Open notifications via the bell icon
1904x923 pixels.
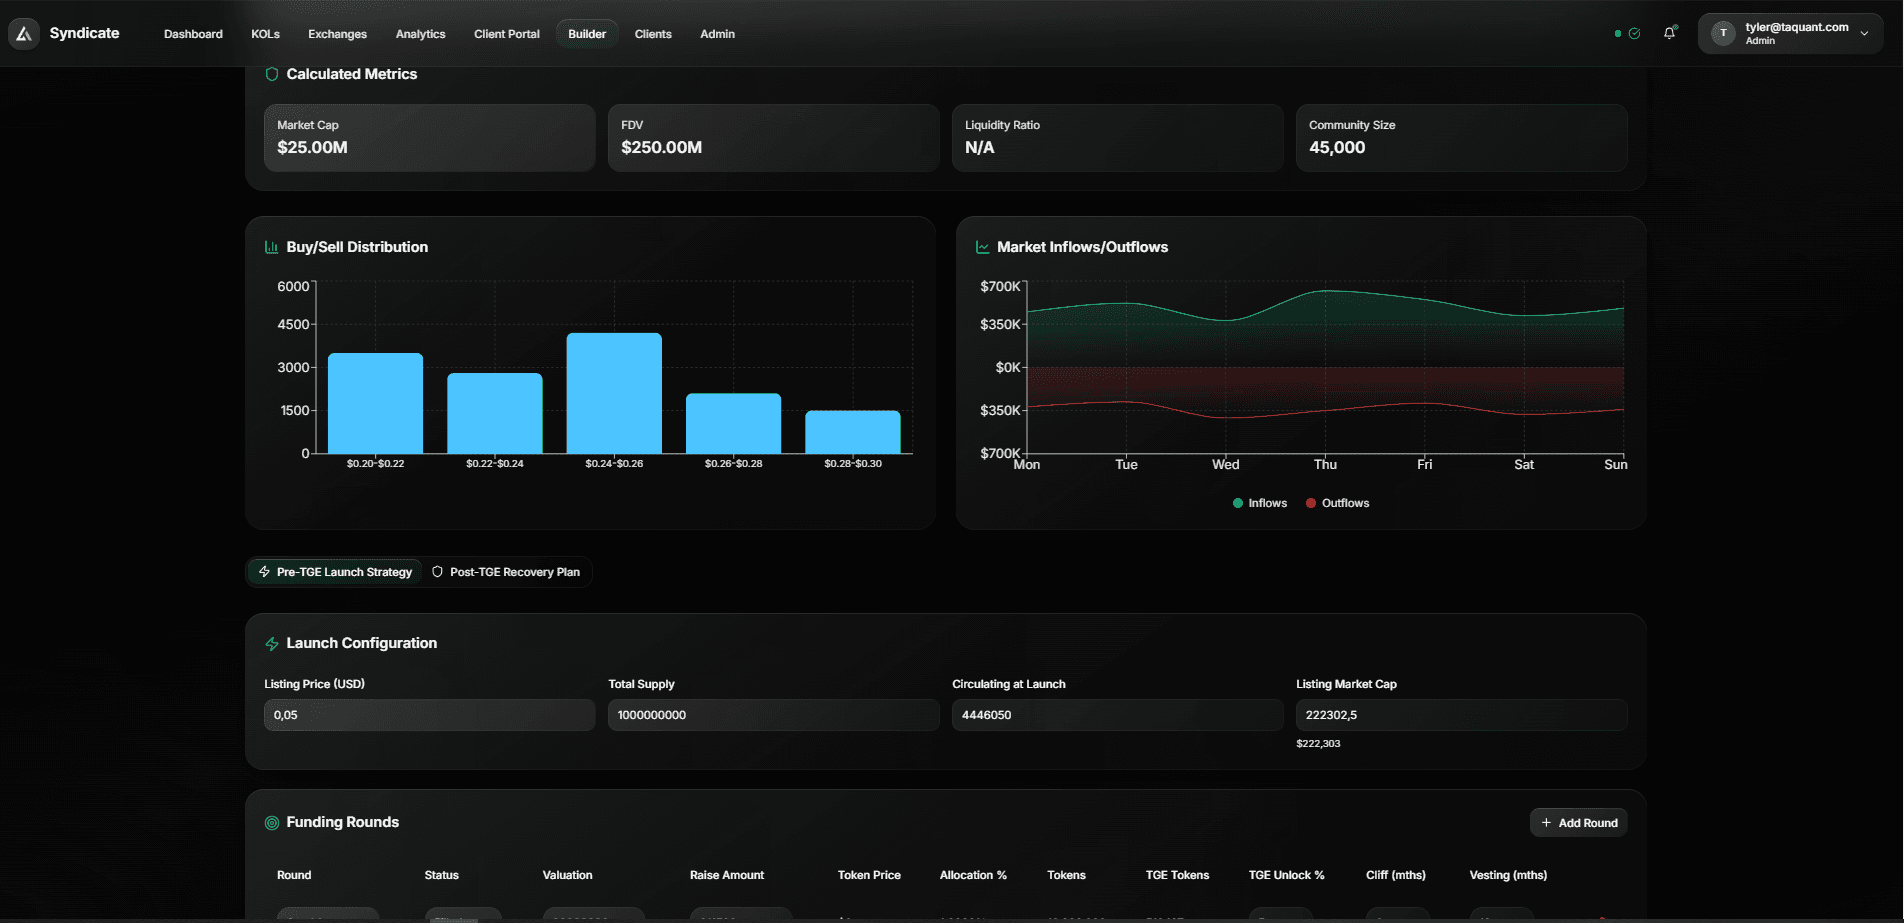(x=1668, y=33)
